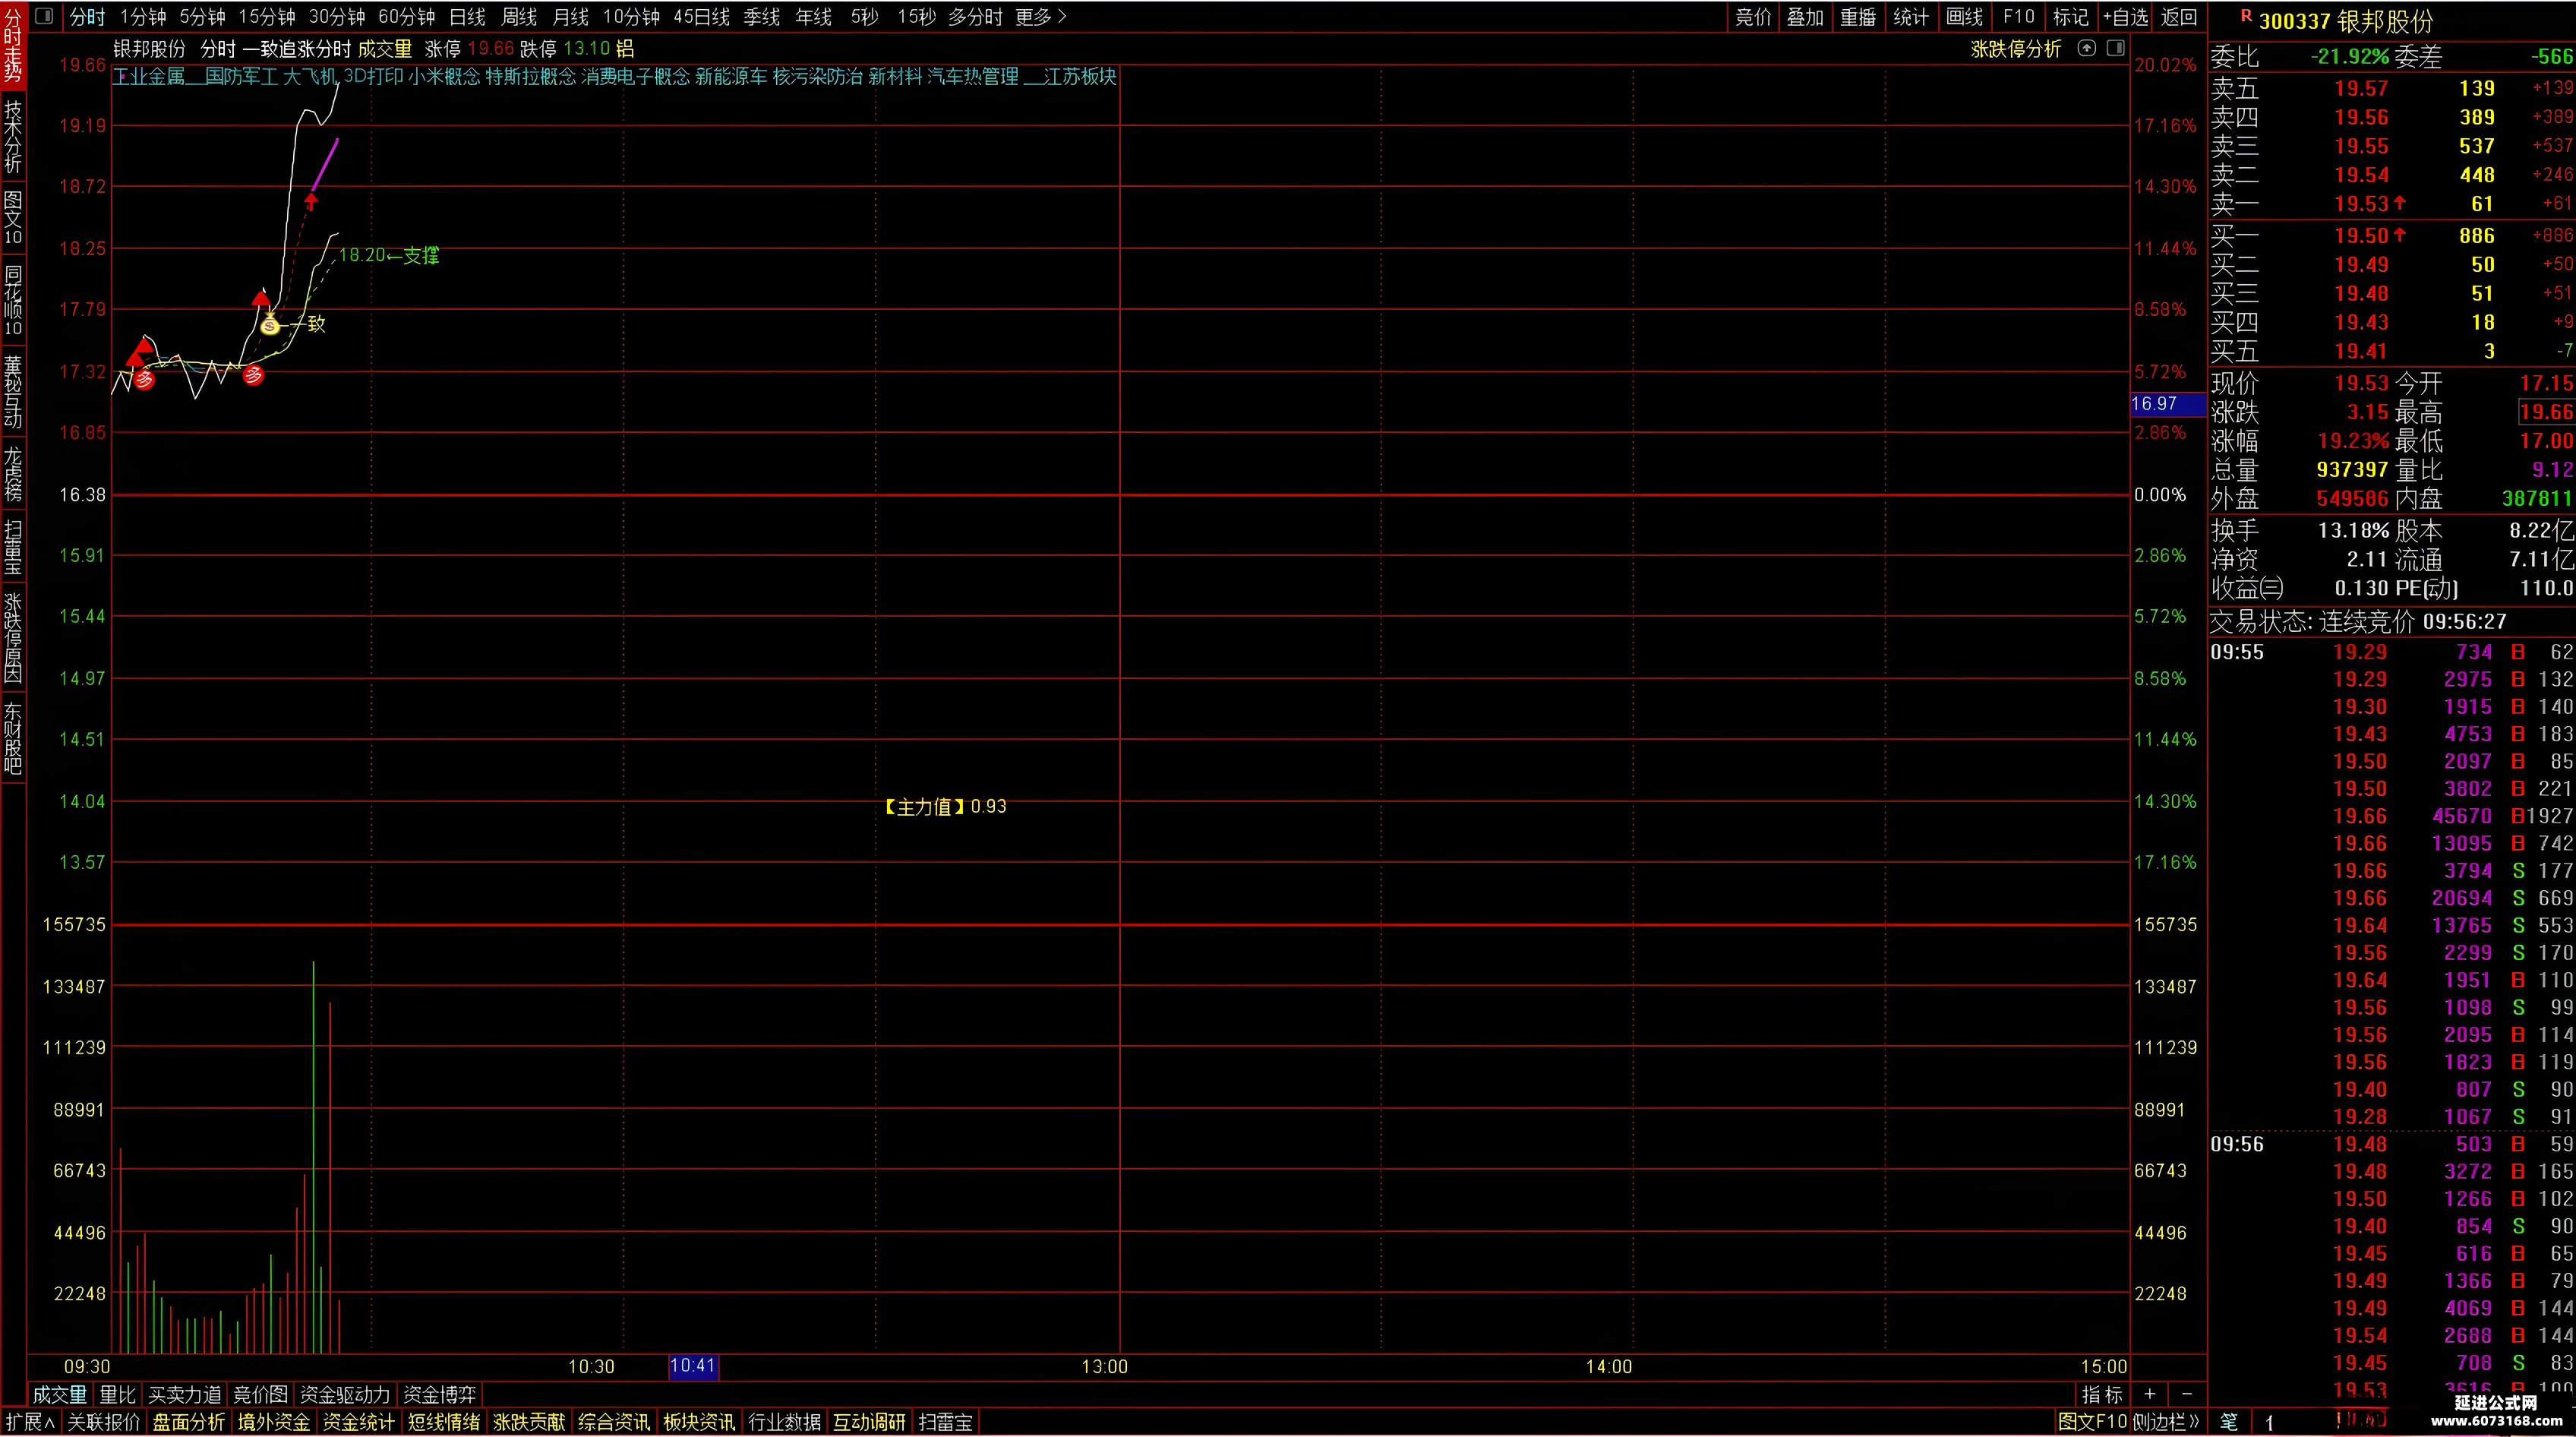Toggle 叠加 overlay mode
Screen dimensions: 2576x1437
point(1805,17)
